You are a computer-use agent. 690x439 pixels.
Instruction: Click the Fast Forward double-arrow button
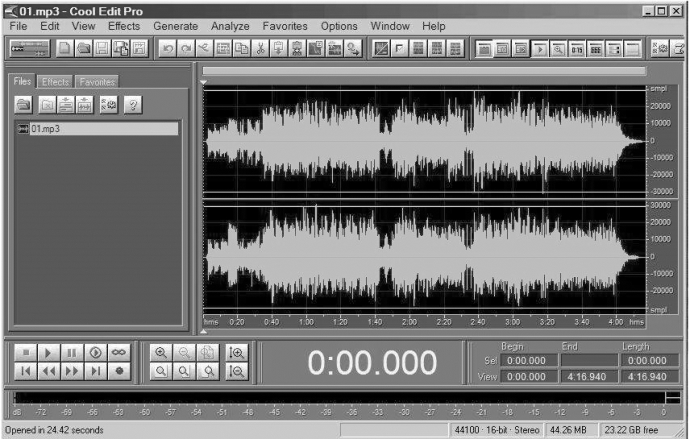[72, 371]
